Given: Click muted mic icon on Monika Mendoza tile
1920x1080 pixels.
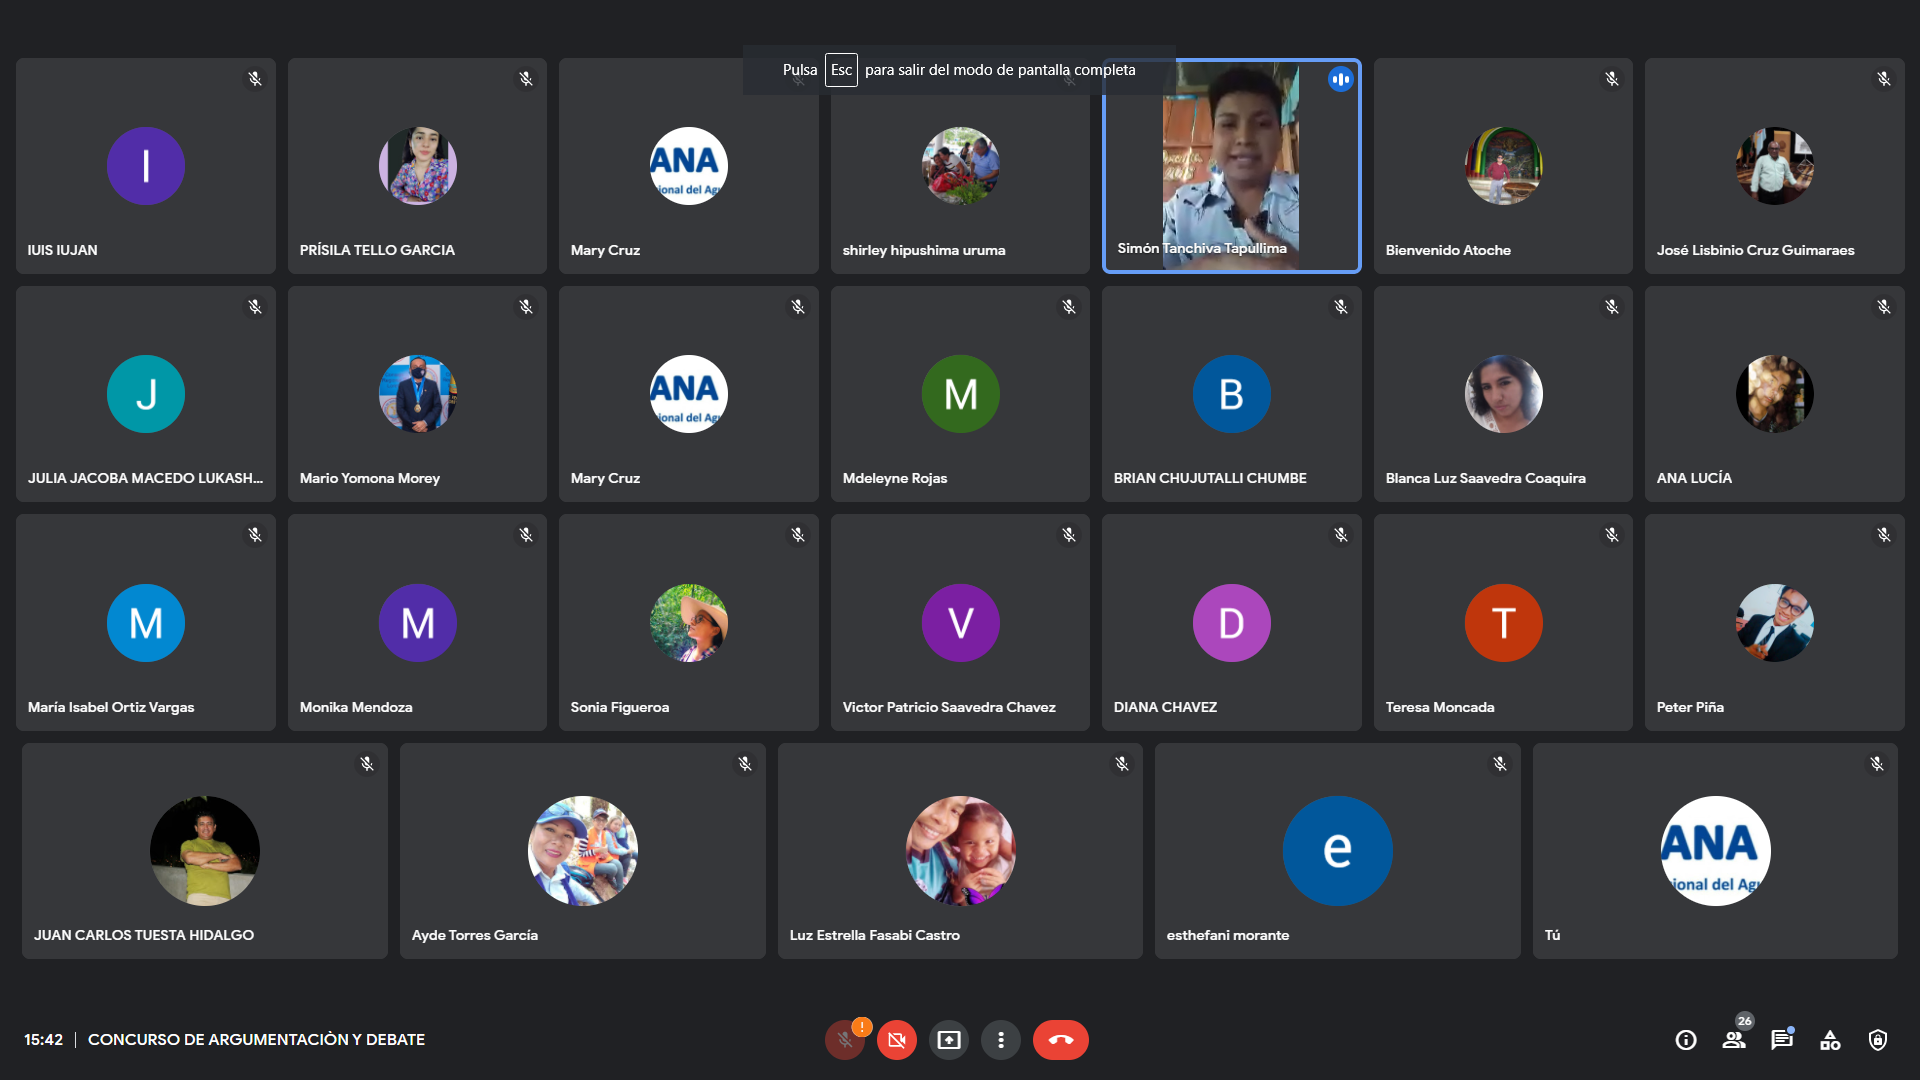Looking at the screenshot, I should click(x=526, y=535).
